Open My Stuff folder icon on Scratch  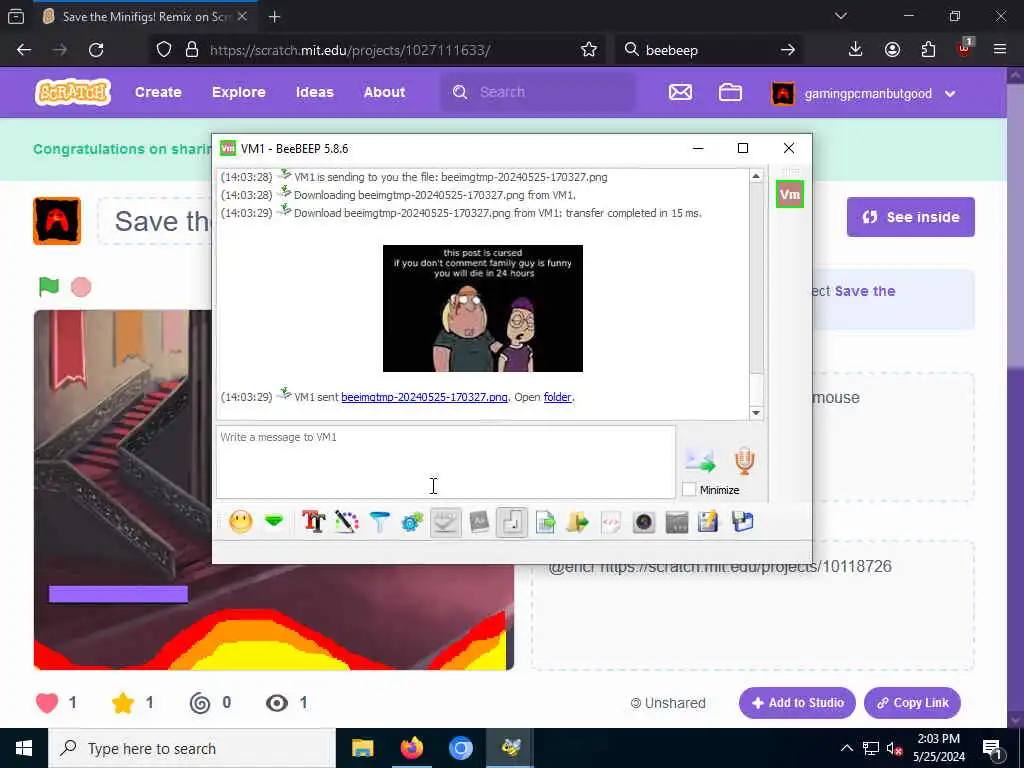click(730, 92)
